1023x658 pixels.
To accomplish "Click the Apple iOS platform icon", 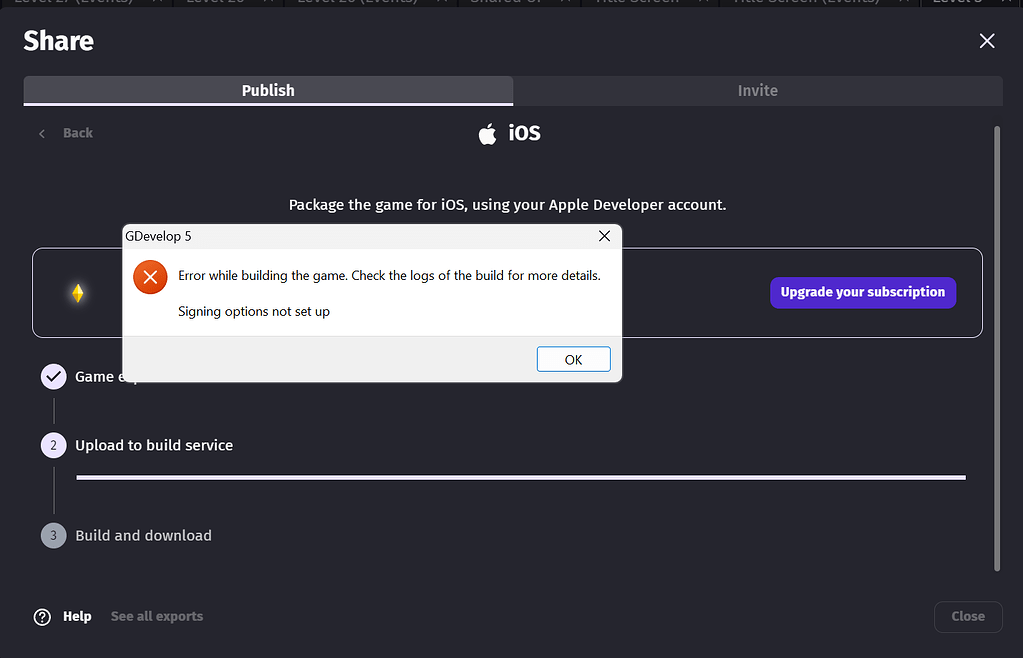I will pyautogui.click(x=486, y=131).
